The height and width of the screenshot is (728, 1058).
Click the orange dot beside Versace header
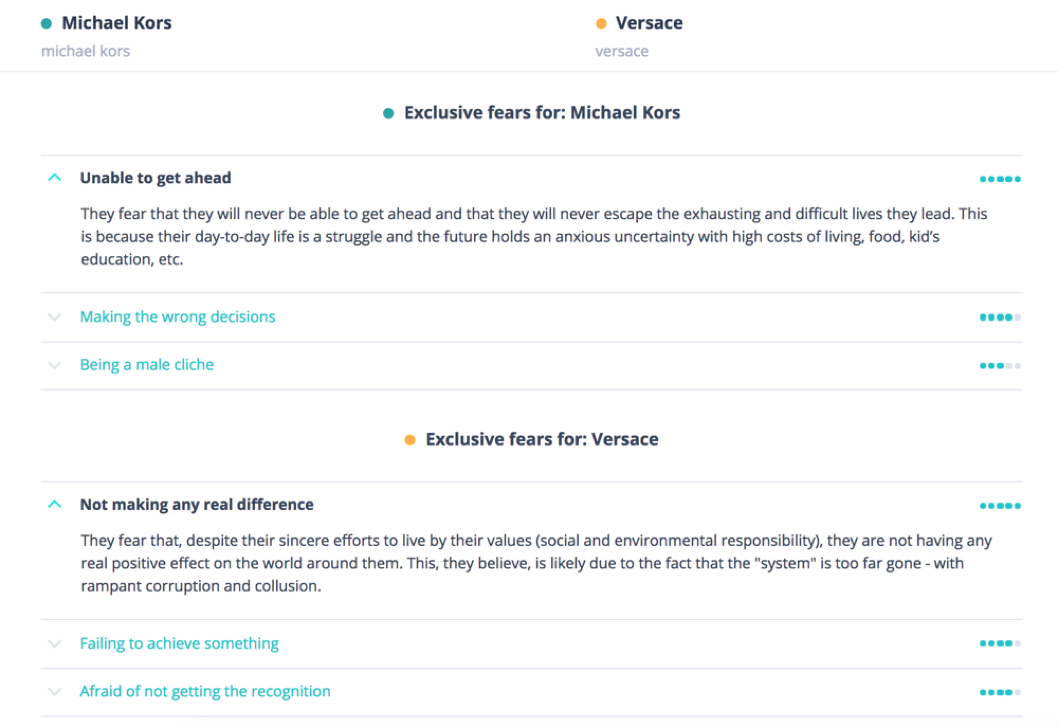click(x=601, y=24)
